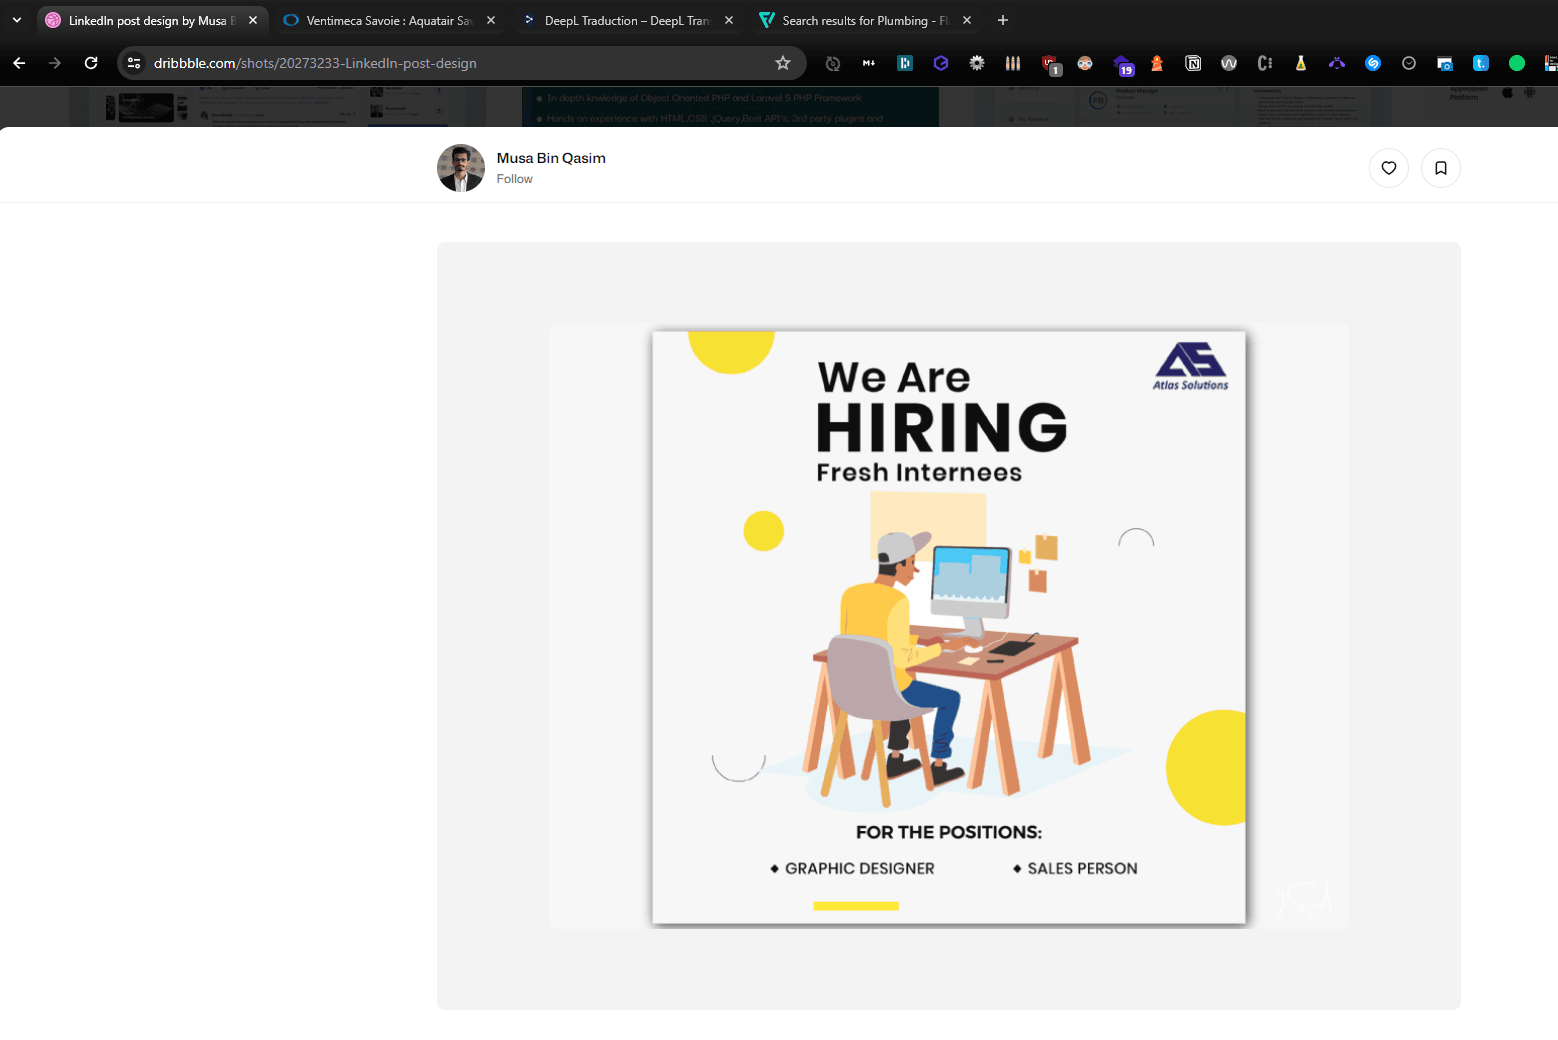Open the Musa Bin Qasim profile name link
The image size is (1558, 1040).
551,158
